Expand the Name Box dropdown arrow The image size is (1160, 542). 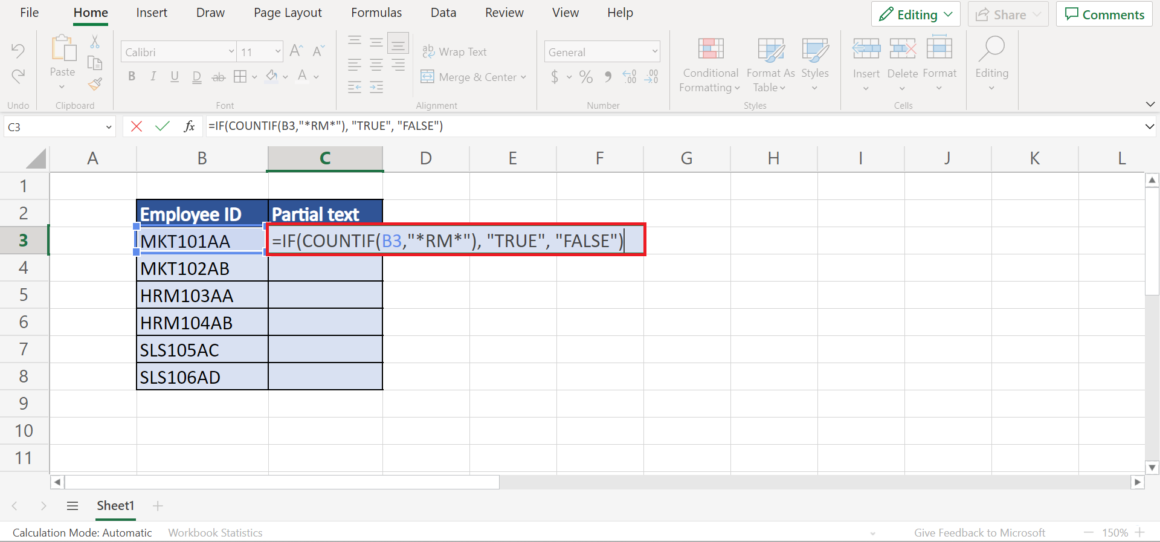(108, 126)
